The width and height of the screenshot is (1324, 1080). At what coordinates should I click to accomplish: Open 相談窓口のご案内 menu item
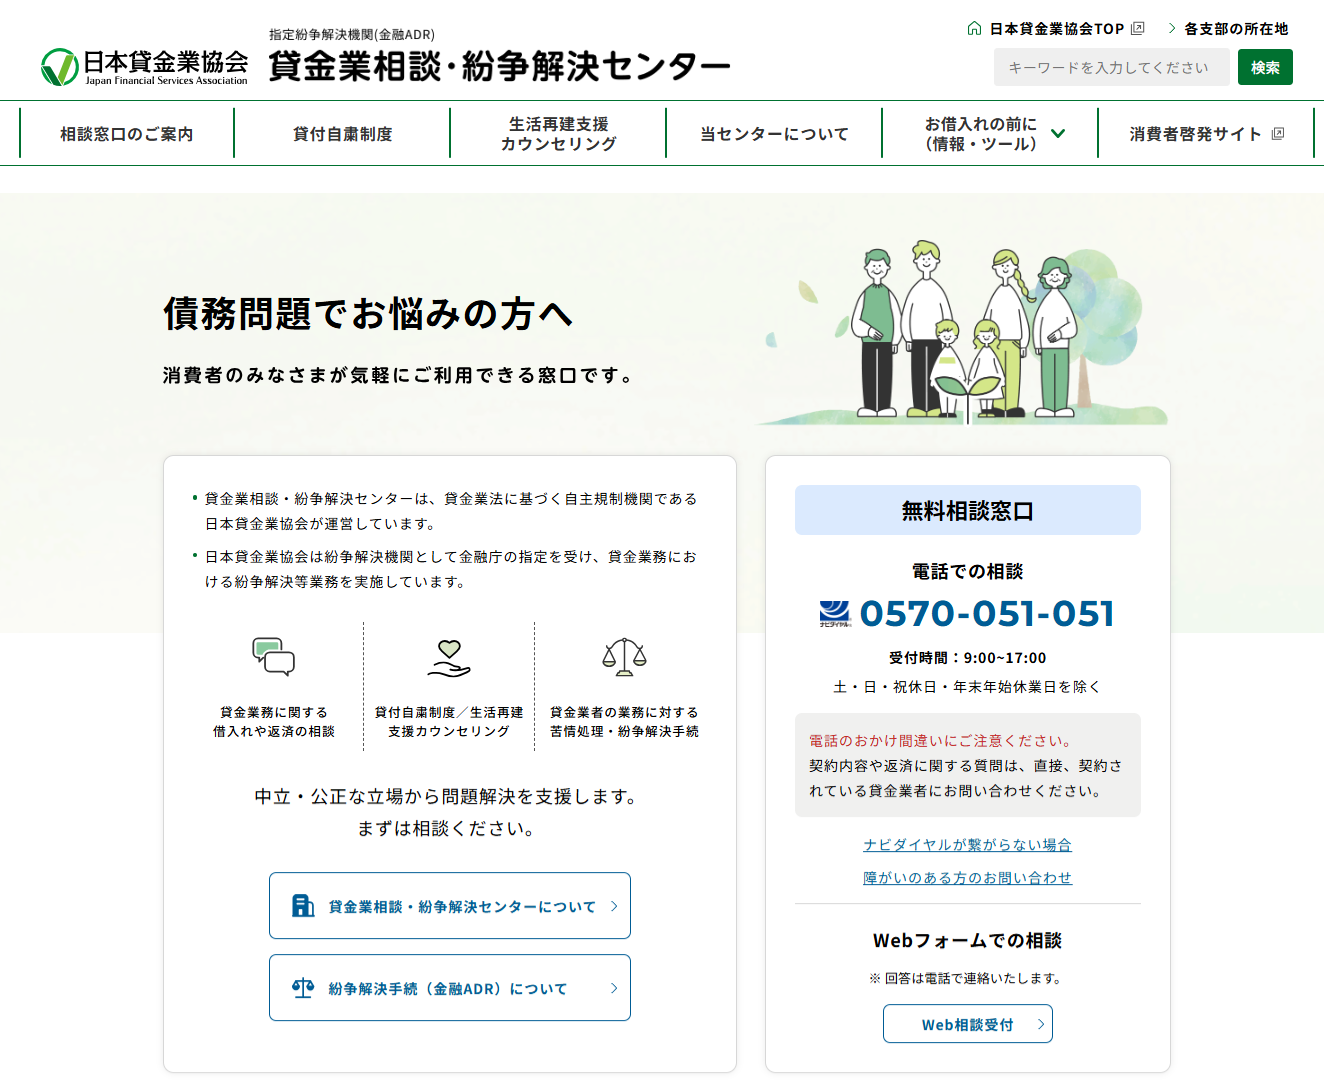(127, 134)
